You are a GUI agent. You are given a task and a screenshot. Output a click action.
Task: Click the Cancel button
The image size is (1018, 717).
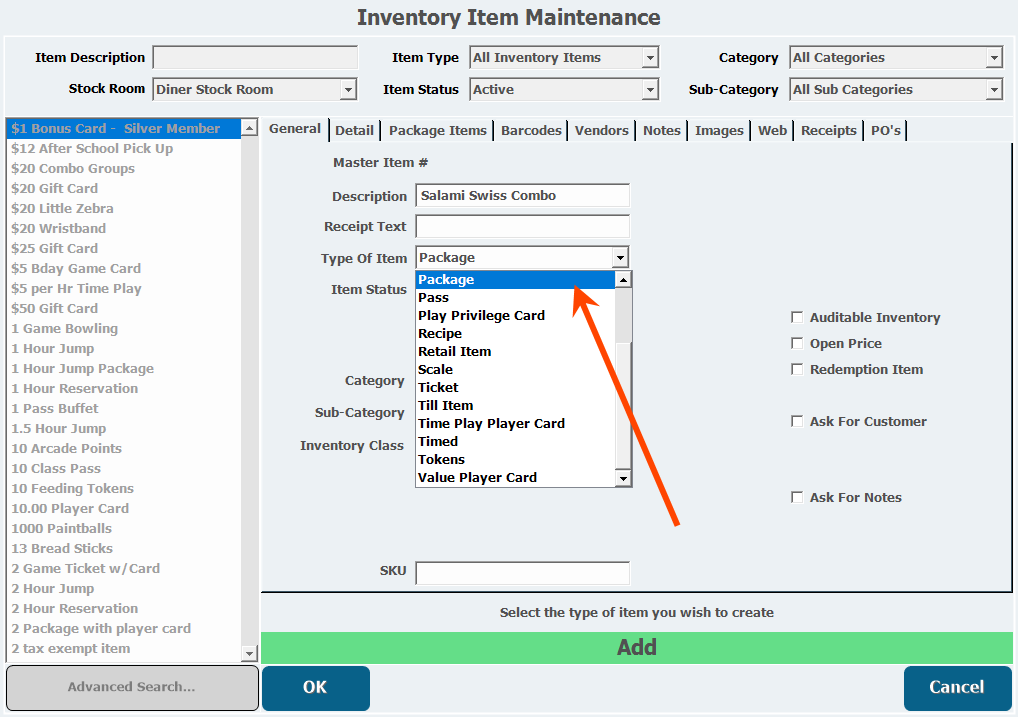click(957, 688)
